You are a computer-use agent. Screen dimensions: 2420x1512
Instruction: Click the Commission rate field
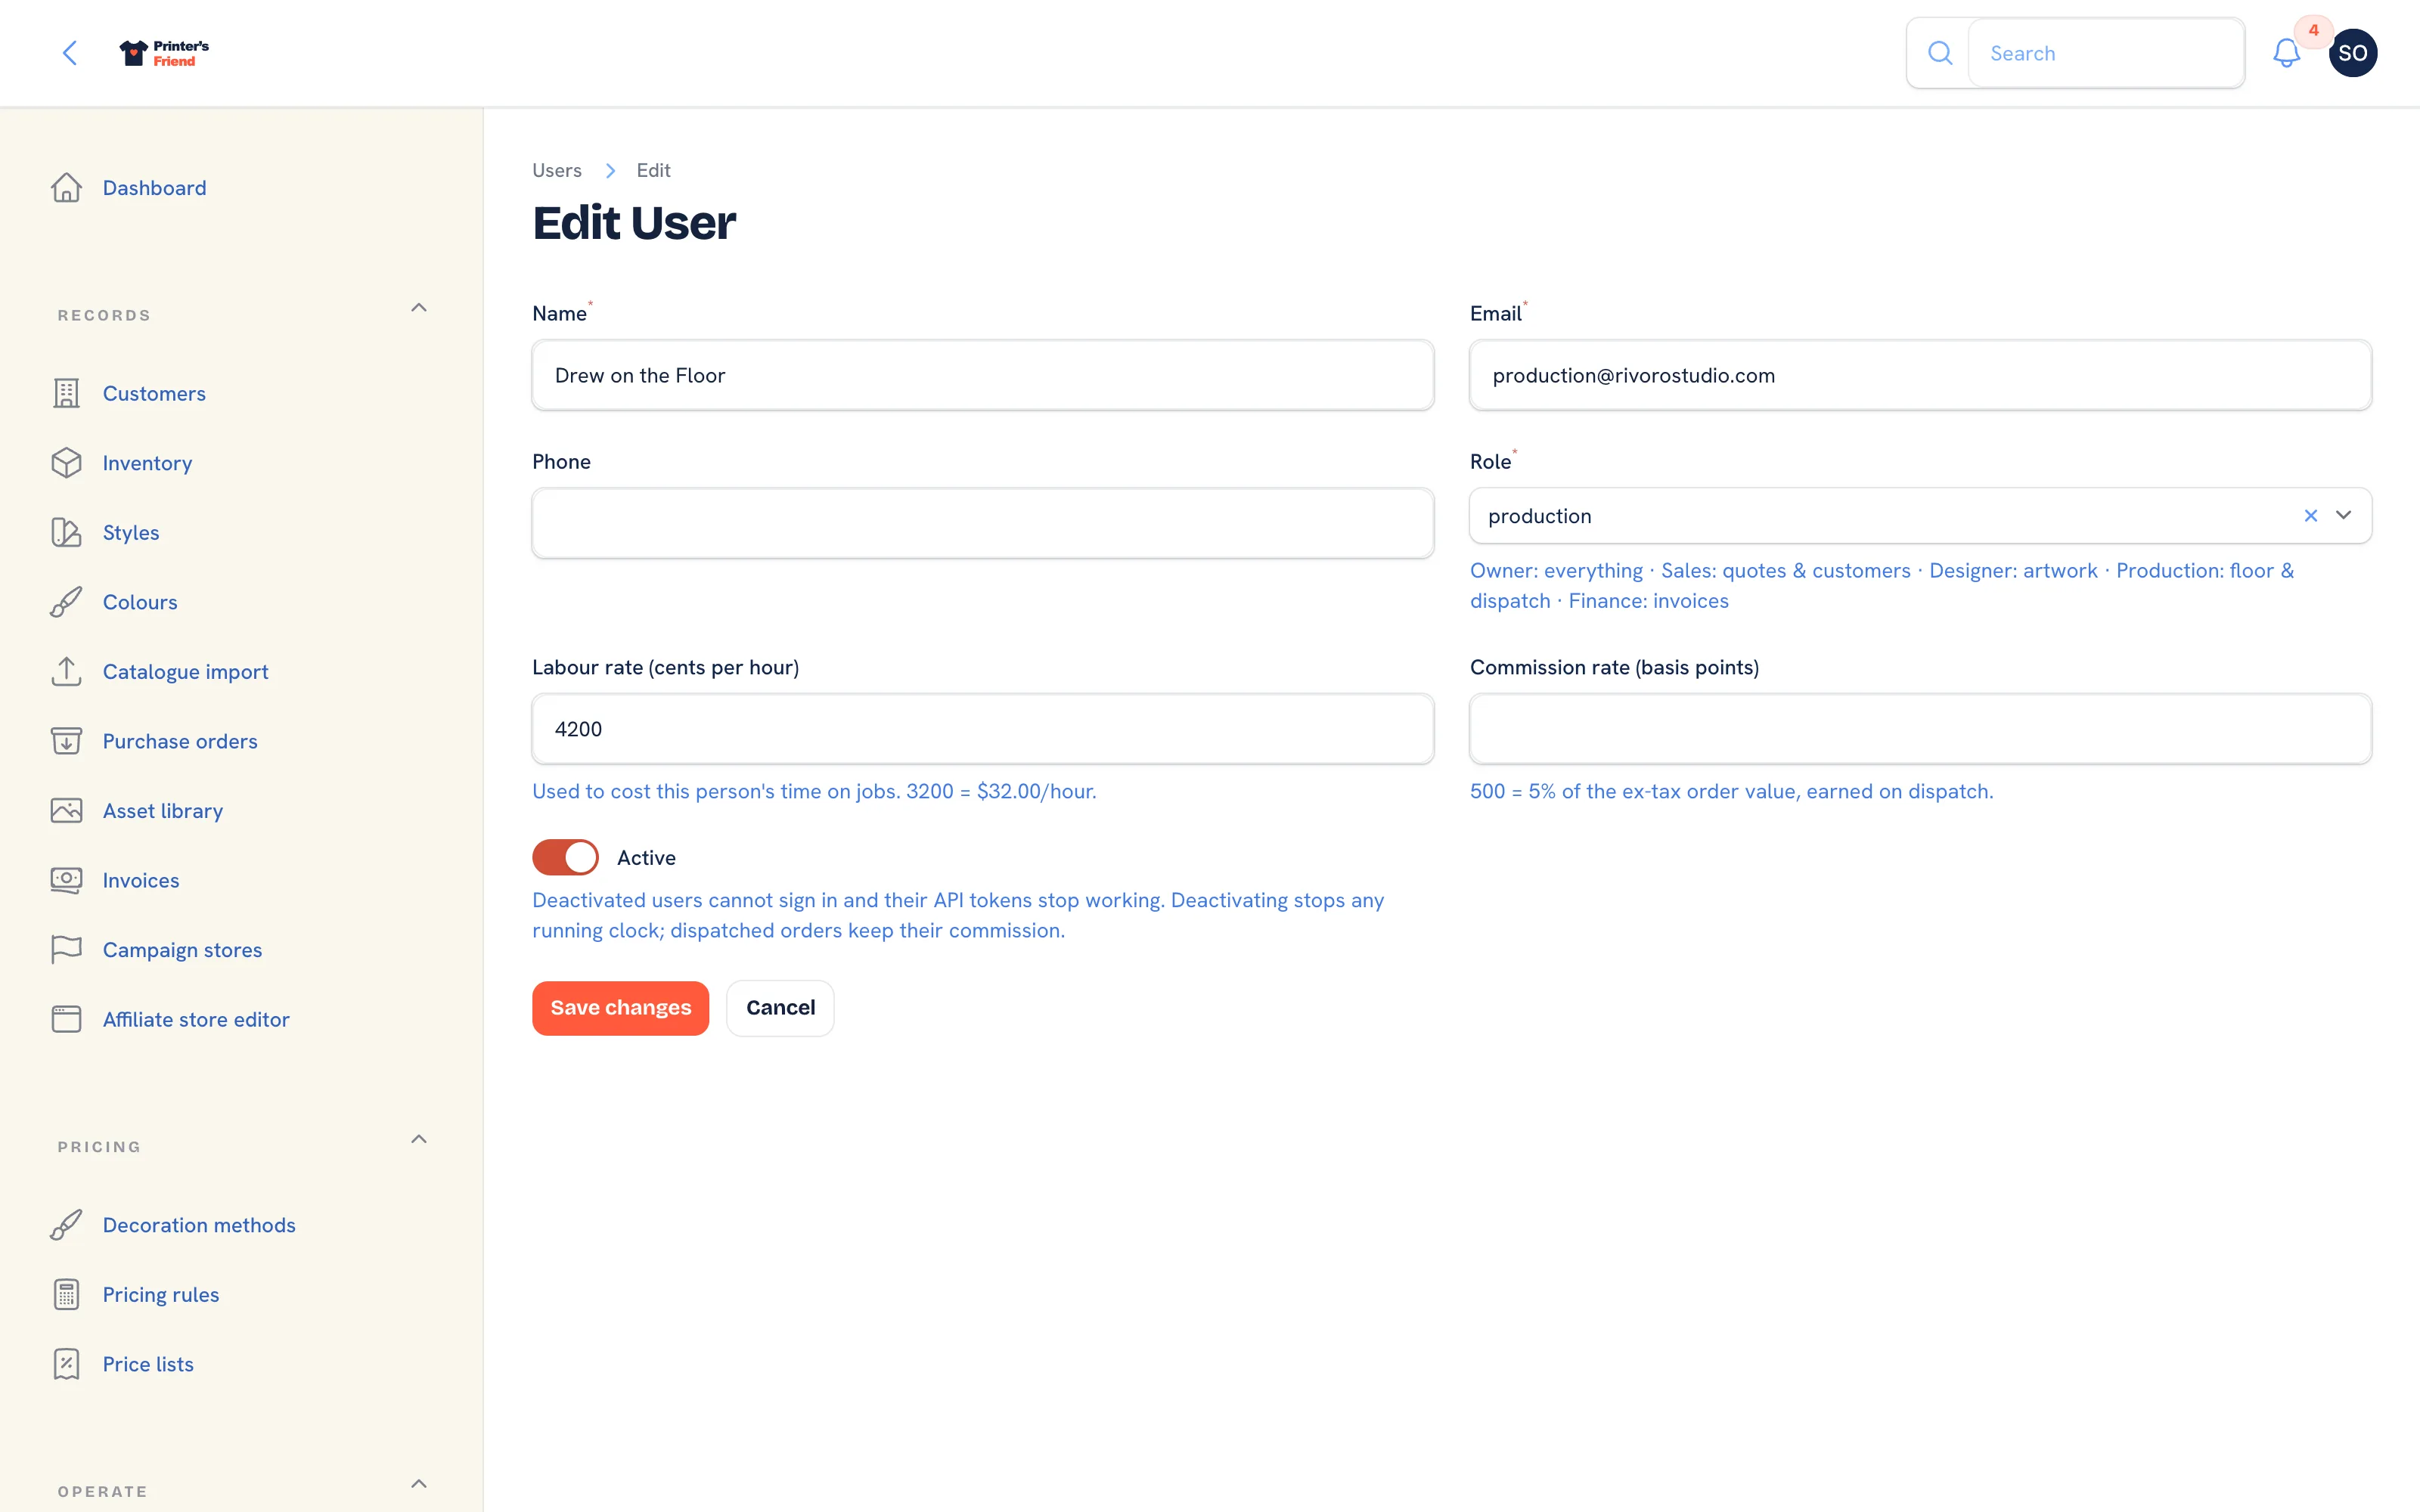coord(1920,729)
